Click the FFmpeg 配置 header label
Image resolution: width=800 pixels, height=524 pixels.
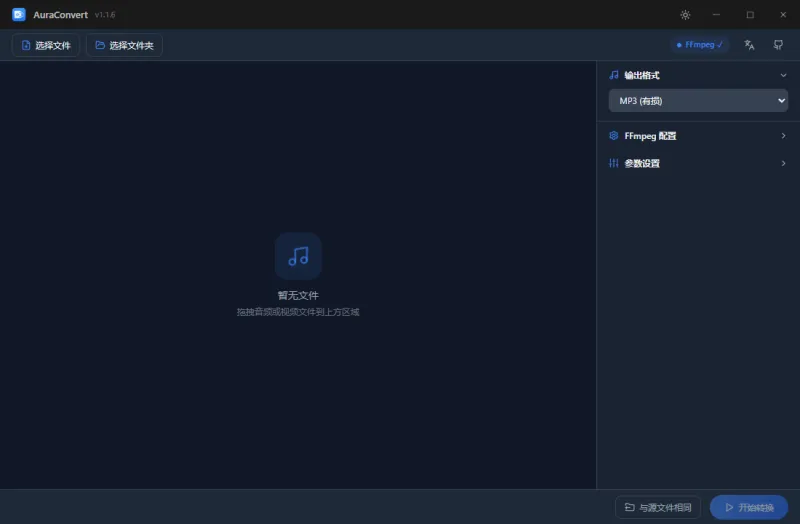651,136
